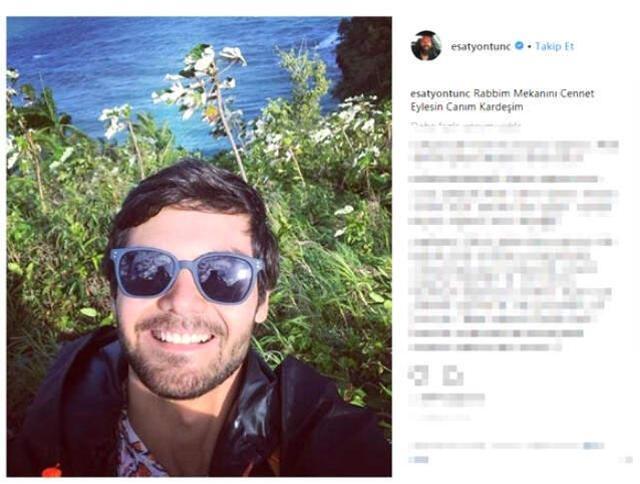Click the faded post date text
Viewport: 640px width, 484px height.
tap(441, 418)
